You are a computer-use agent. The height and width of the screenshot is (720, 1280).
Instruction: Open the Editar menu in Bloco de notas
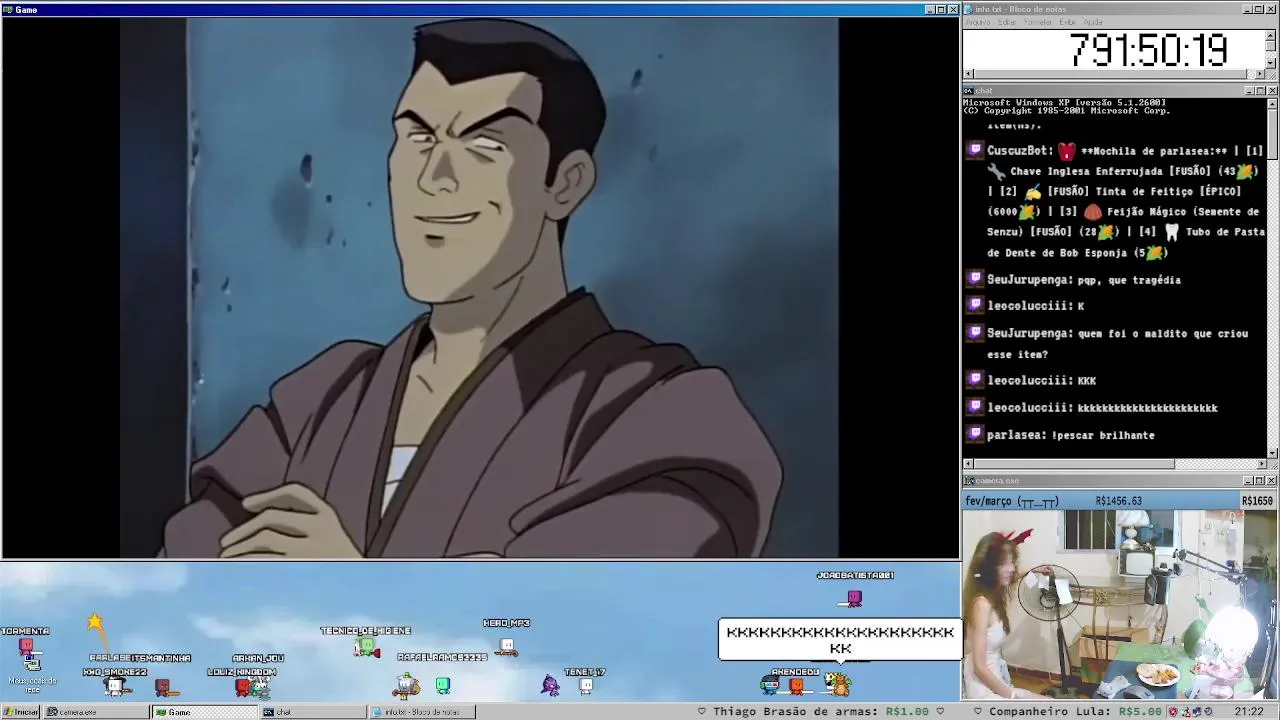point(1007,22)
